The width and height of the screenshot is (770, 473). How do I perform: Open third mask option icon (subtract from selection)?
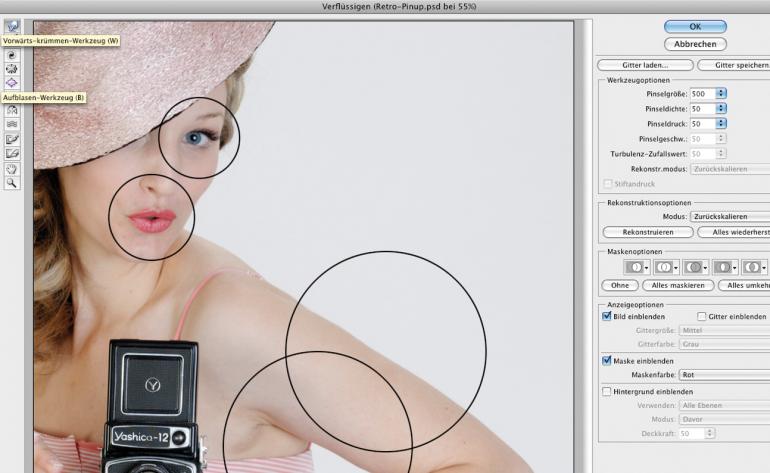point(695,267)
